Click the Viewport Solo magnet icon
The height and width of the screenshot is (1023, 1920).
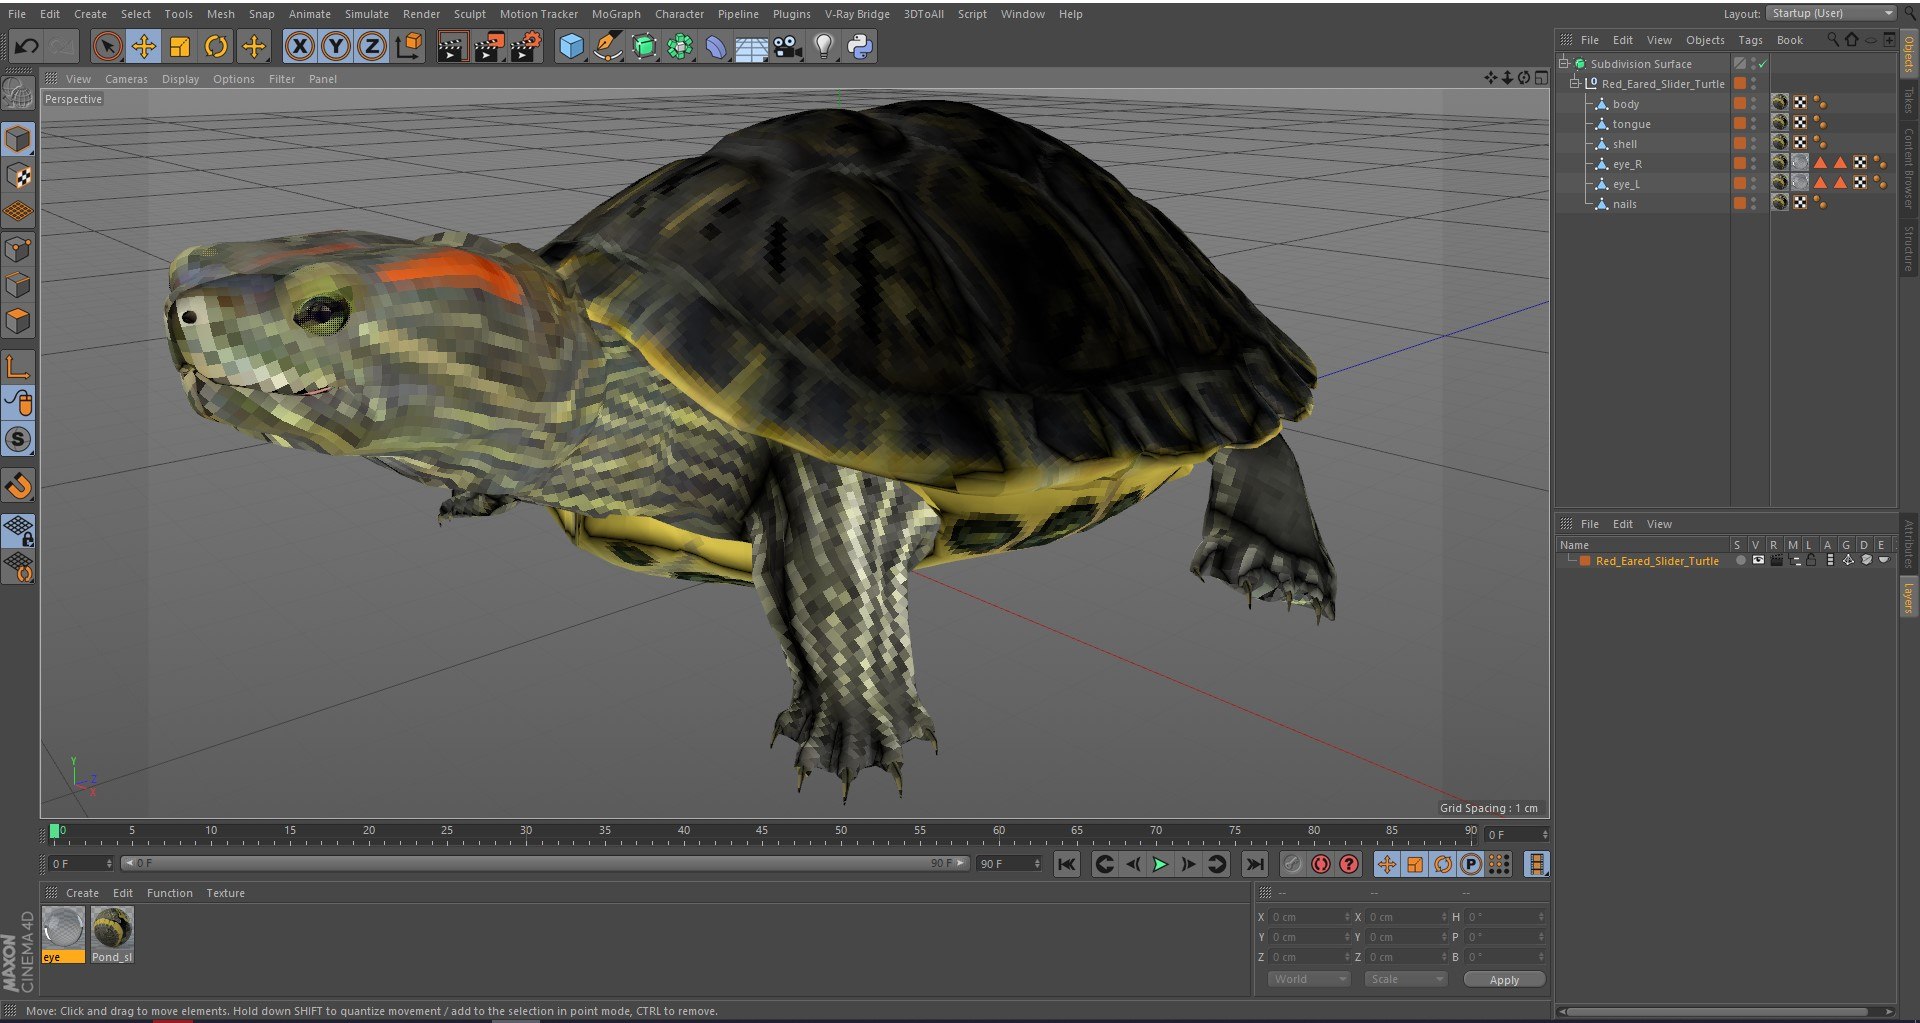(18, 486)
